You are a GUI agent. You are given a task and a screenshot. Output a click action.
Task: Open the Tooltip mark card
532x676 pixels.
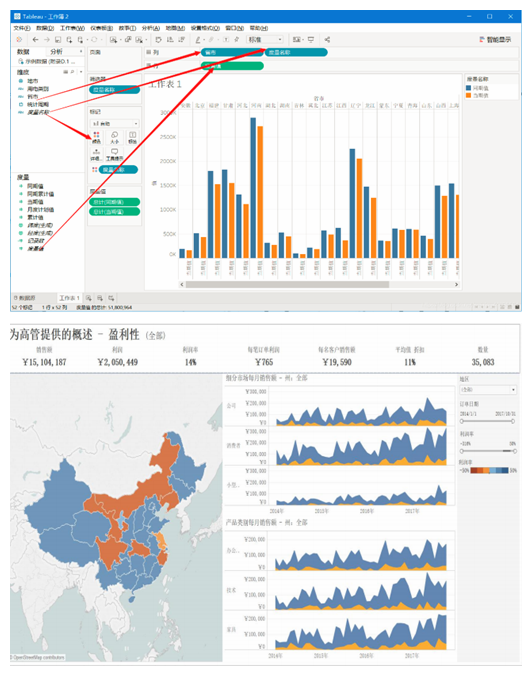[114, 154]
